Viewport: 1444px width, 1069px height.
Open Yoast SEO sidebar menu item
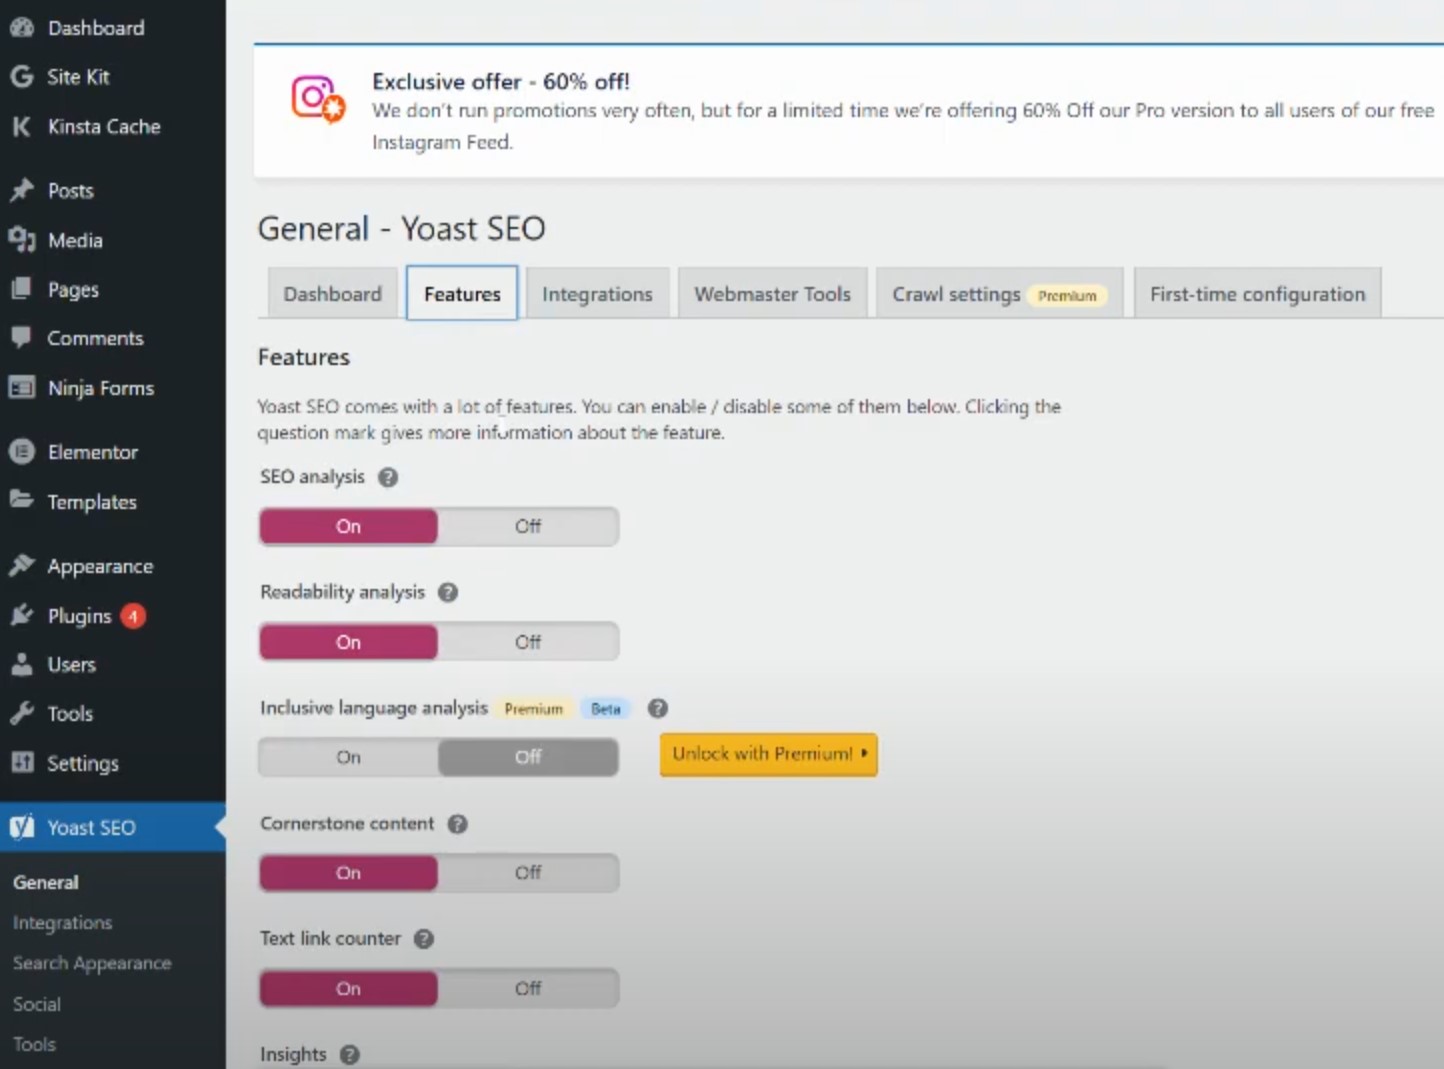112,827
